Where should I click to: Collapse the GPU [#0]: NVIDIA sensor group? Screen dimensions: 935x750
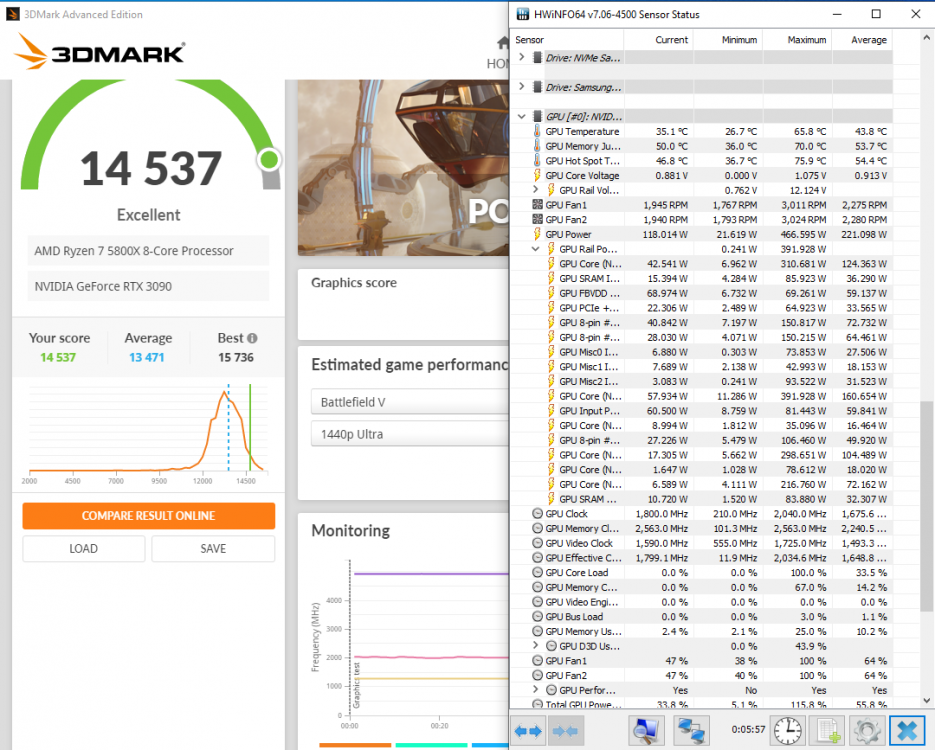click(x=522, y=116)
